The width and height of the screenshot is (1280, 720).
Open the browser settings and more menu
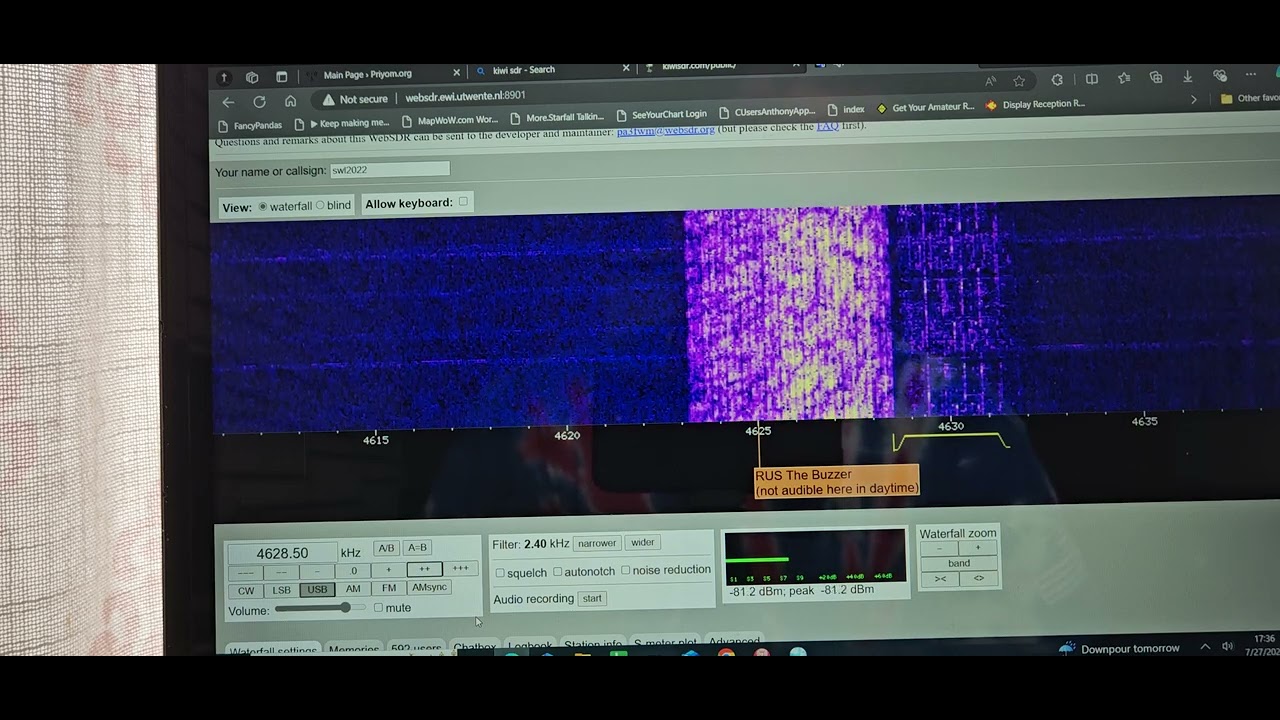pyautogui.click(x=1251, y=75)
